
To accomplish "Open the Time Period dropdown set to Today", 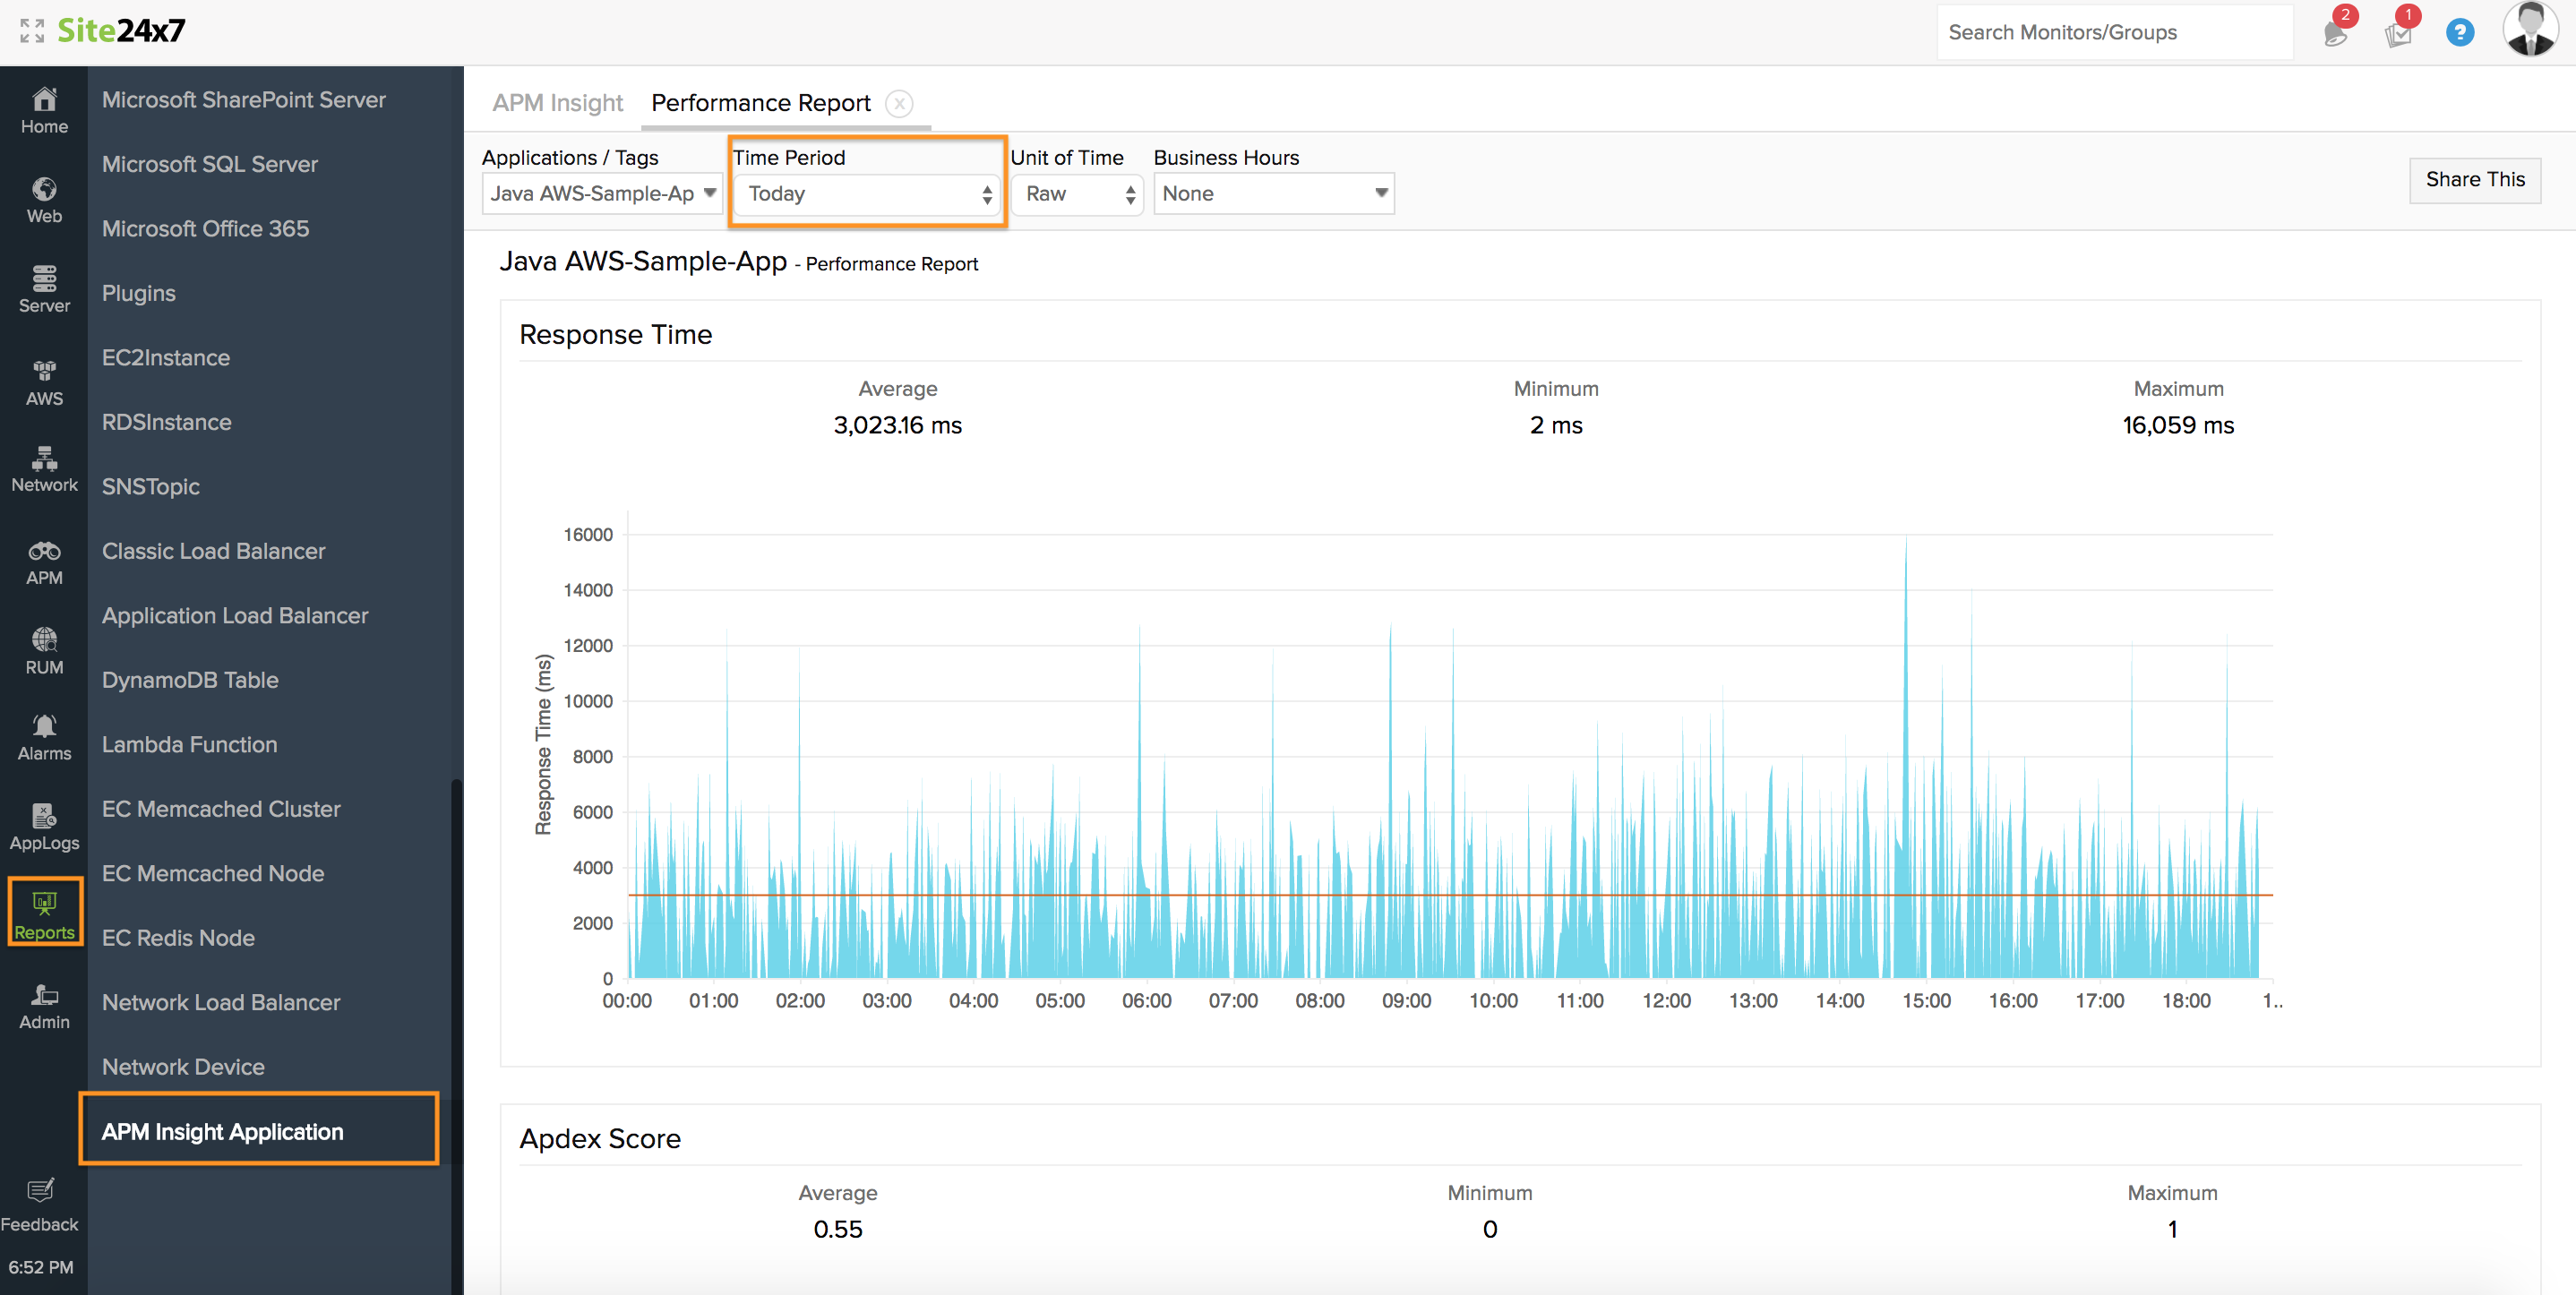I will 867,194.
